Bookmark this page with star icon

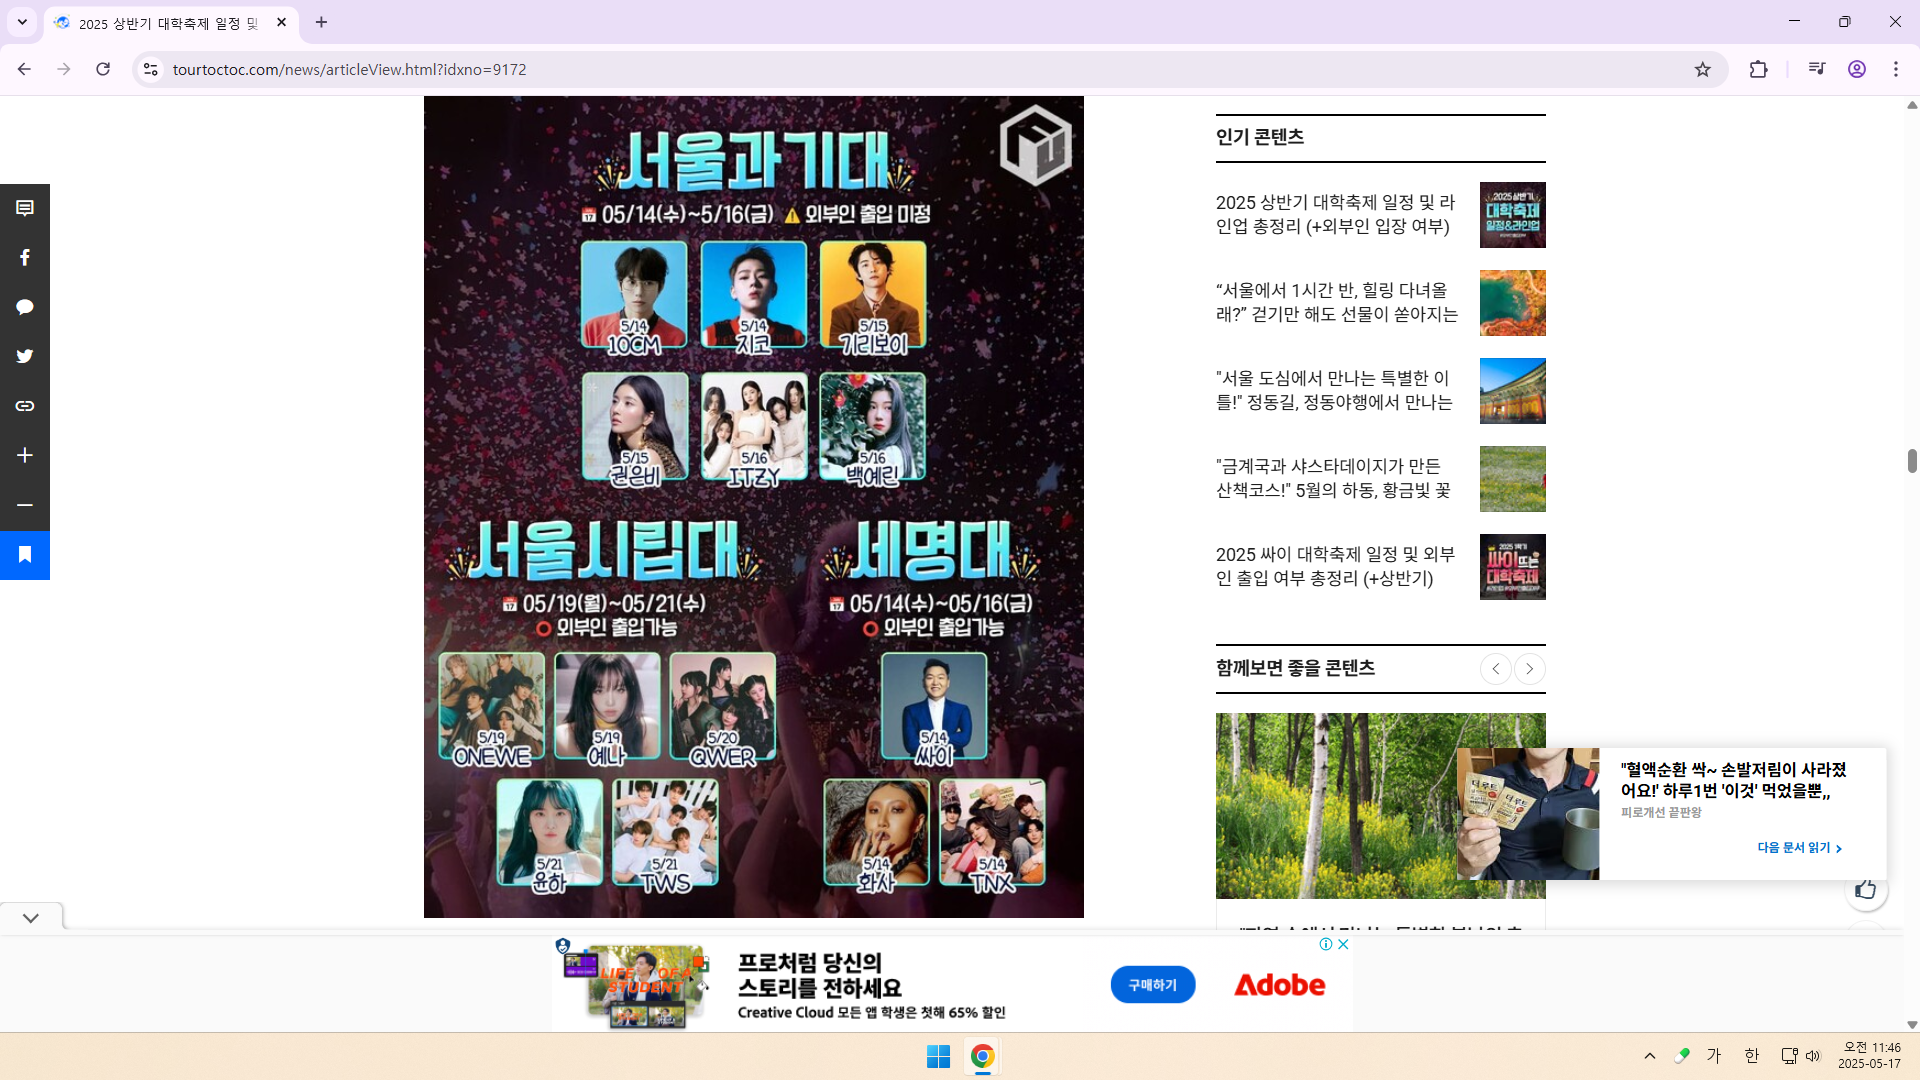pyautogui.click(x=1702, y=69)
